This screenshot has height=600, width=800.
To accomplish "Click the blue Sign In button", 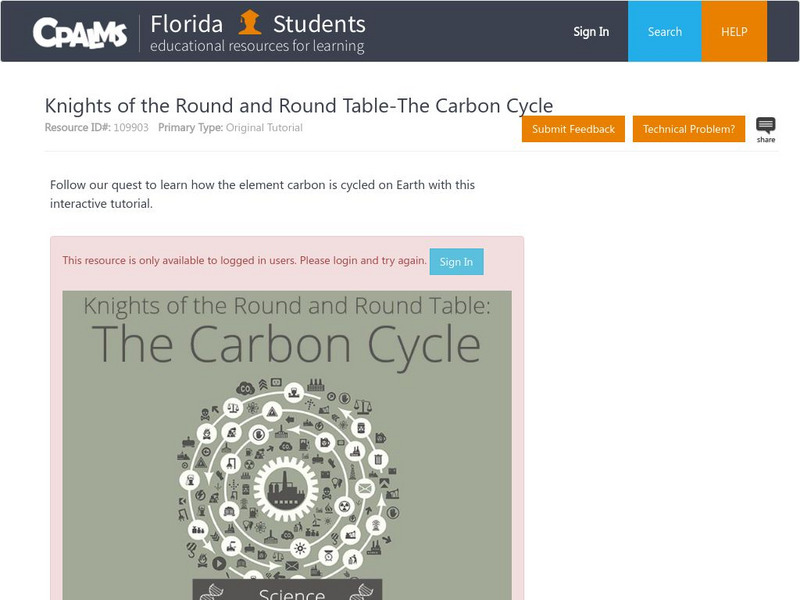I will pos(456,262).
